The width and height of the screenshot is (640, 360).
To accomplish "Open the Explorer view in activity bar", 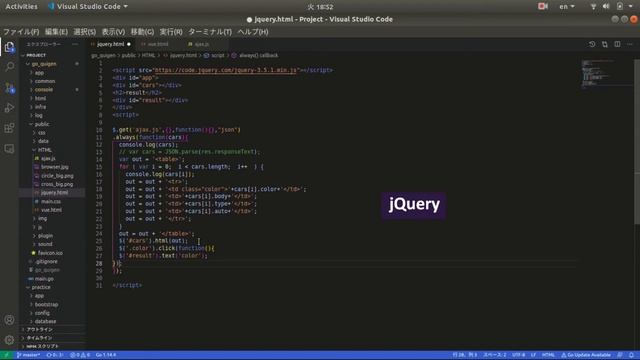I will (x=9, y=47).
